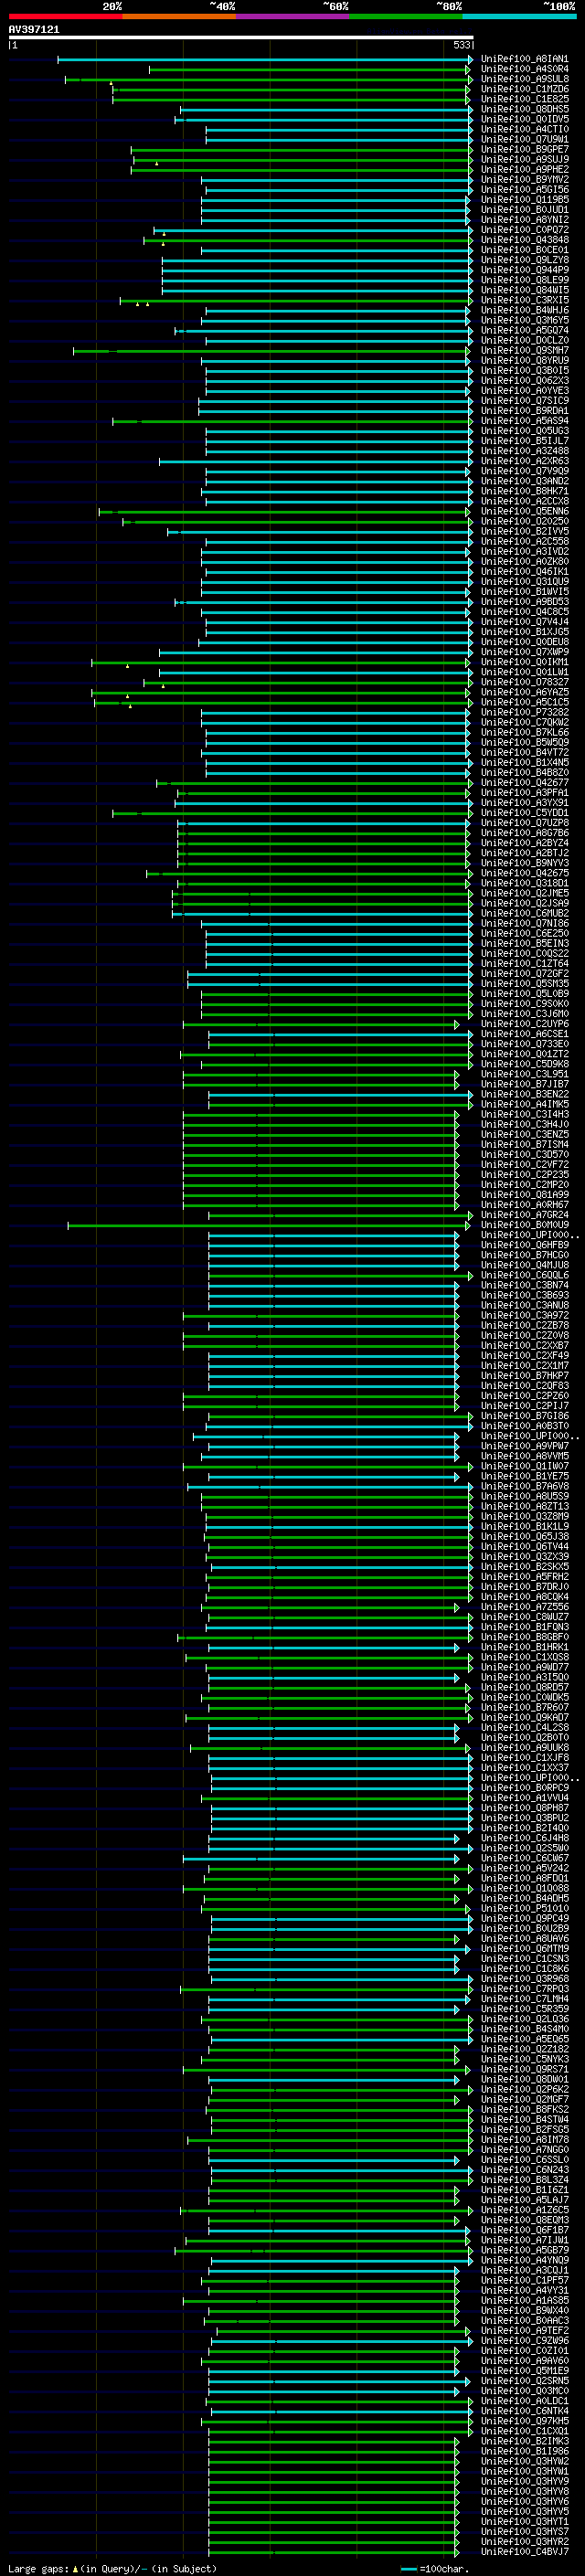Select the UniRef100_B5IJL7 label
Viewport: 585px width, 2576px height.
(524, 441)
